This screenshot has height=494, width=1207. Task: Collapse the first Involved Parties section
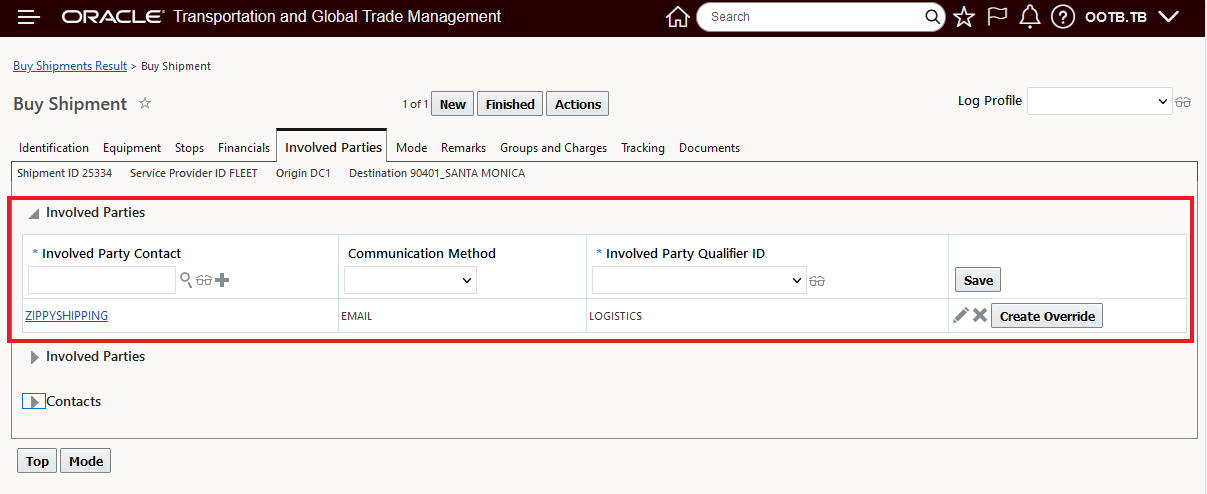[x=34, y=213]
